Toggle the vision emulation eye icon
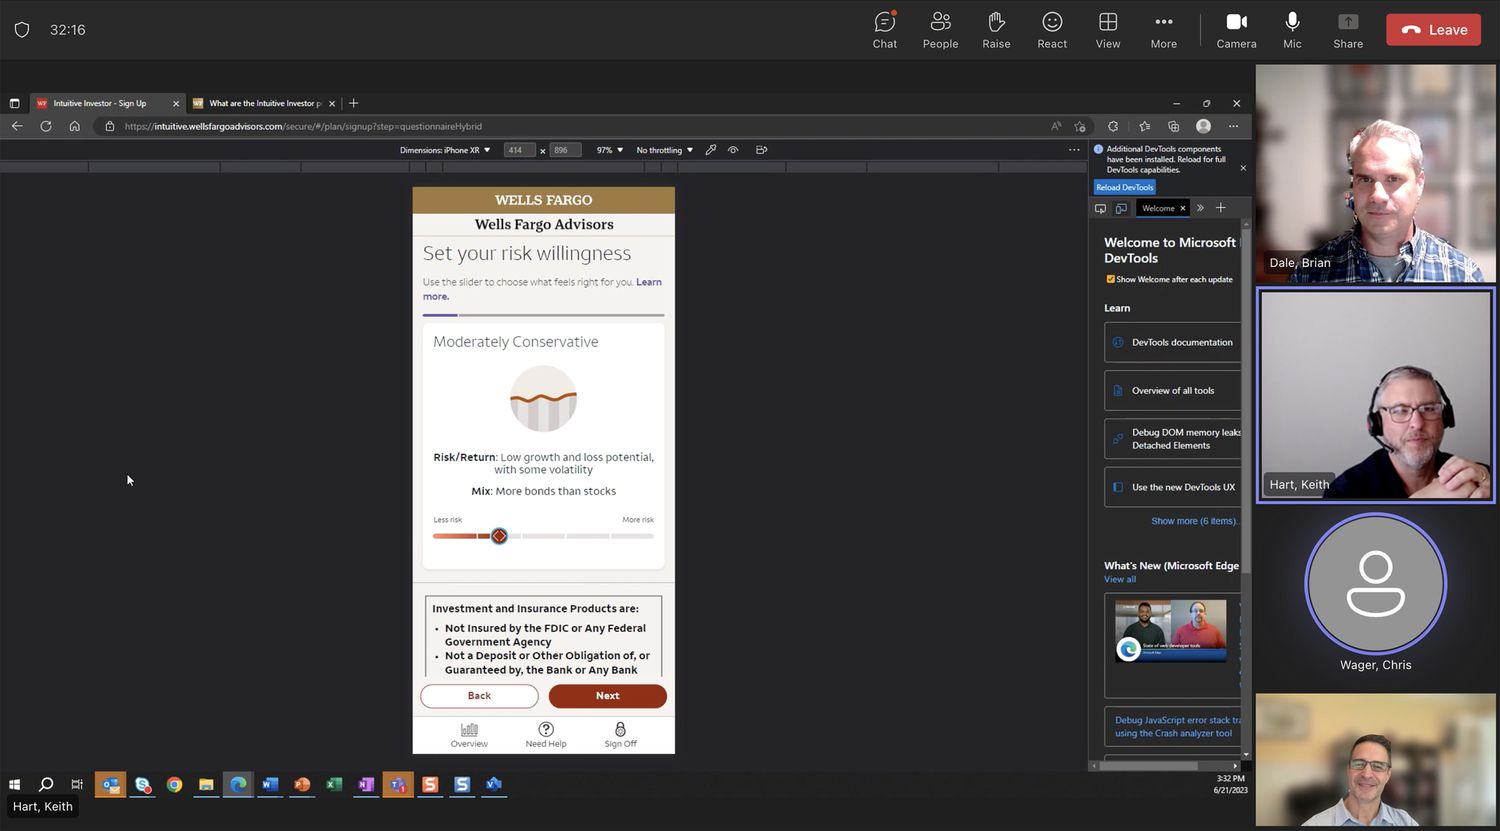Viewport: 1500px width, 831px height. tap(733, 150)
